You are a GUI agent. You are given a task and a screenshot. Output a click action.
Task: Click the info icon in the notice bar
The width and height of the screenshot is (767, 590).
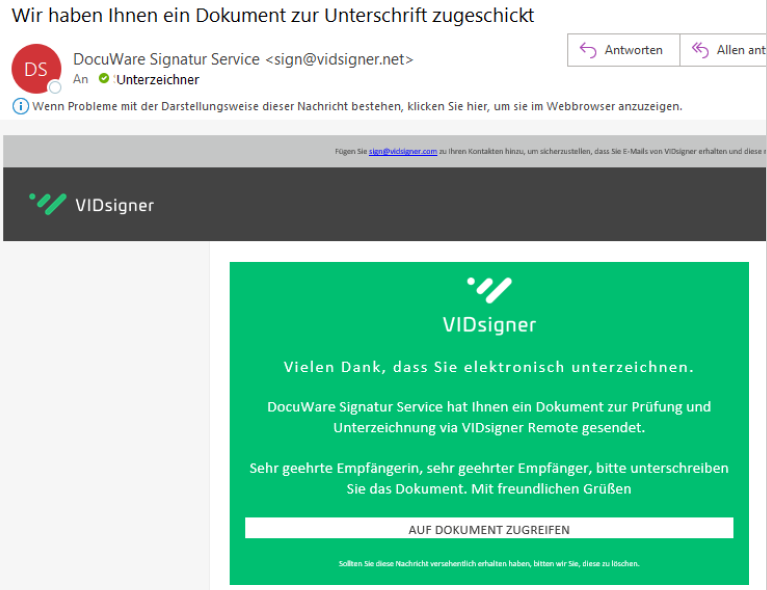[x=21, y=106]
